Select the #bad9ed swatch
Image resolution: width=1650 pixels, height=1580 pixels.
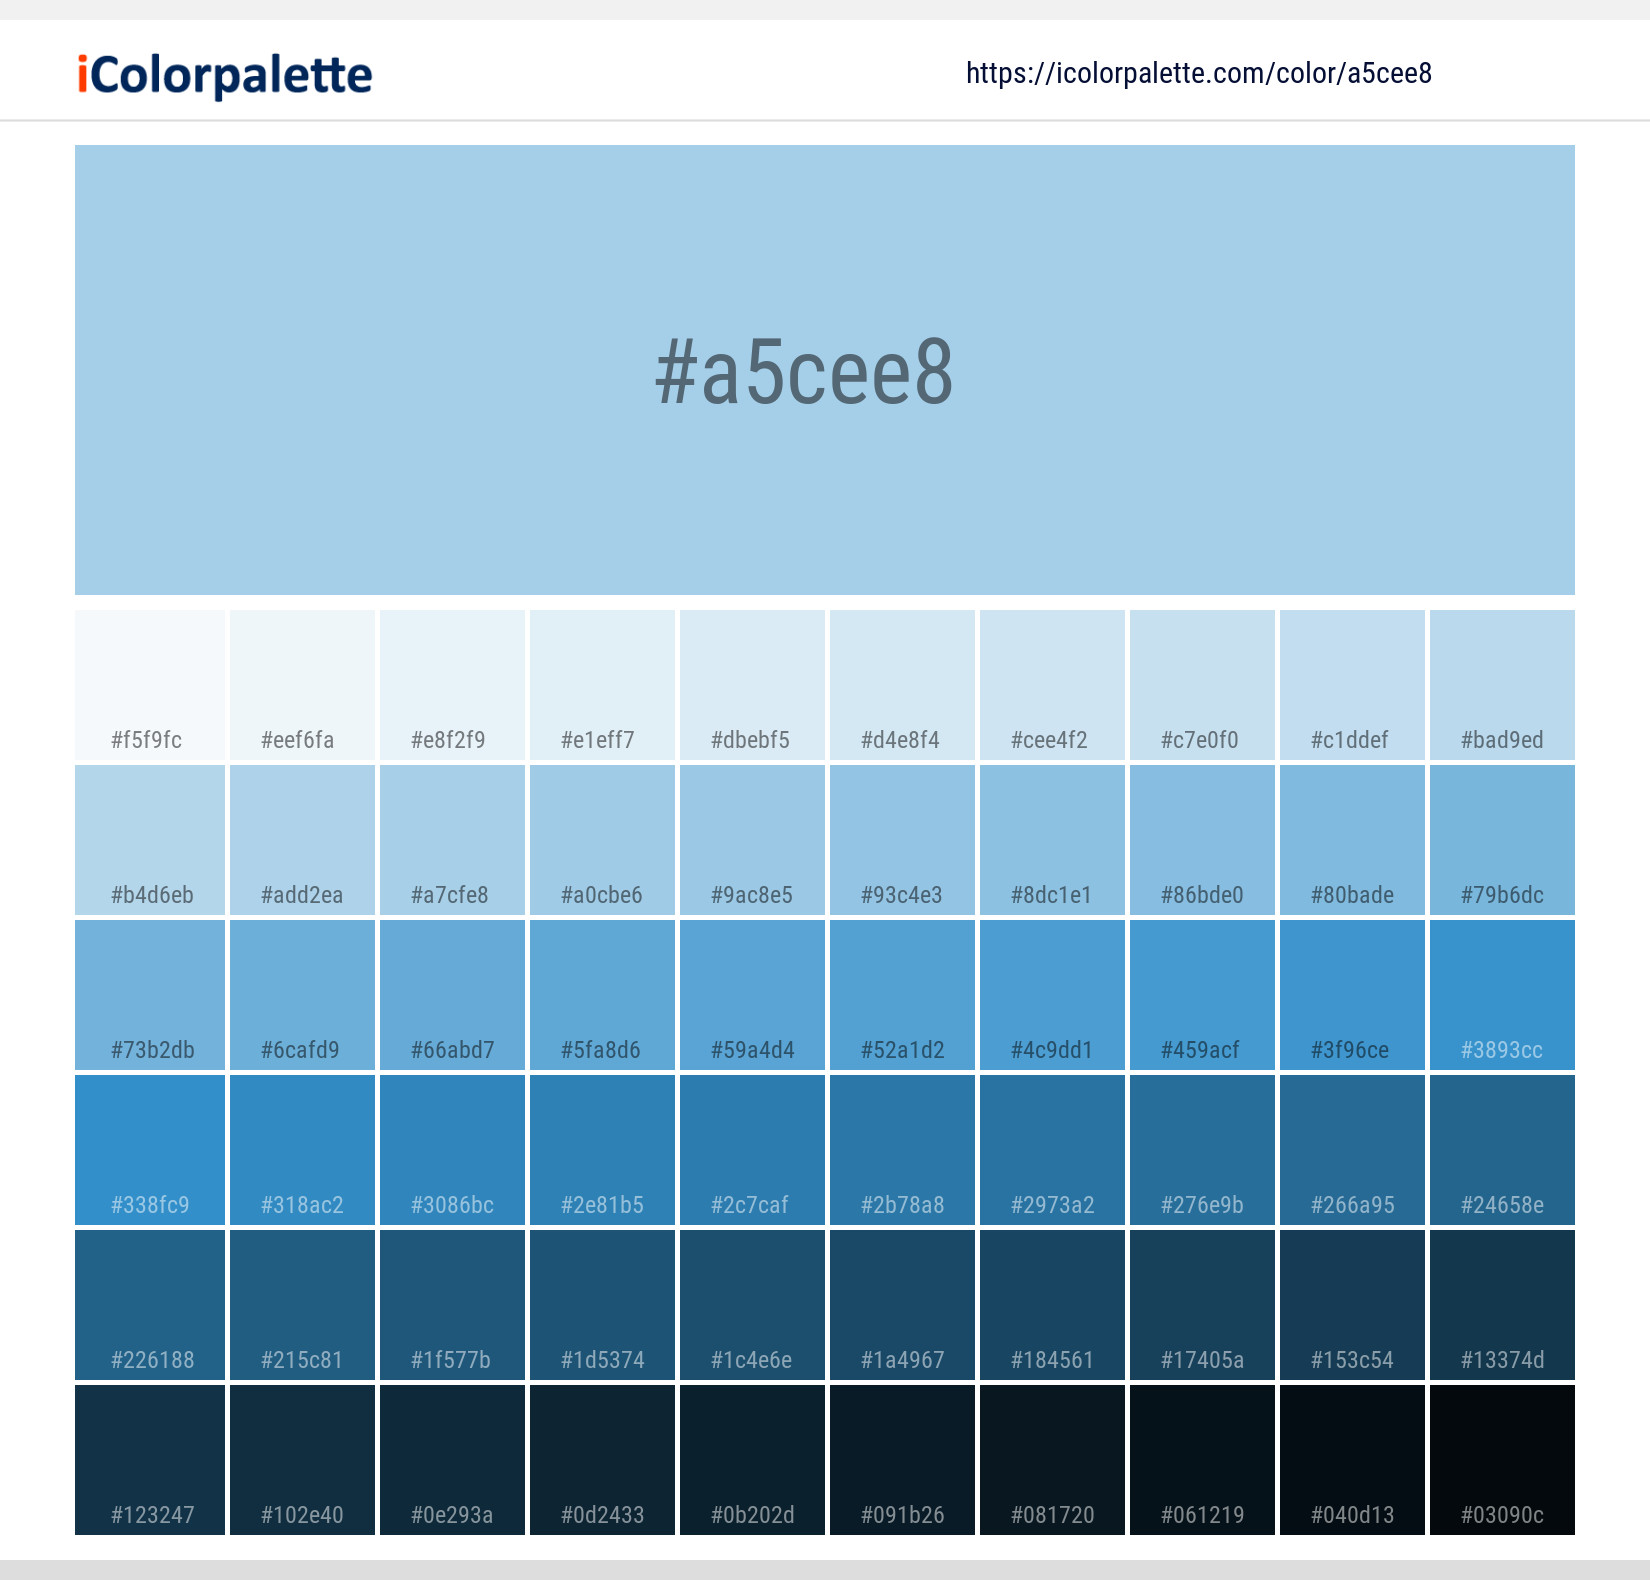(1501, 685)
